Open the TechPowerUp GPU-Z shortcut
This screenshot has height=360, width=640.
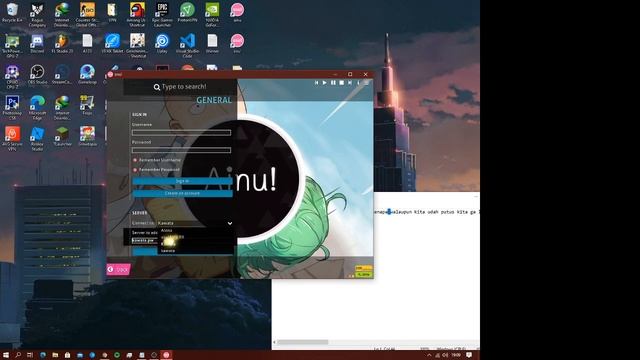[x=12, y=46]
